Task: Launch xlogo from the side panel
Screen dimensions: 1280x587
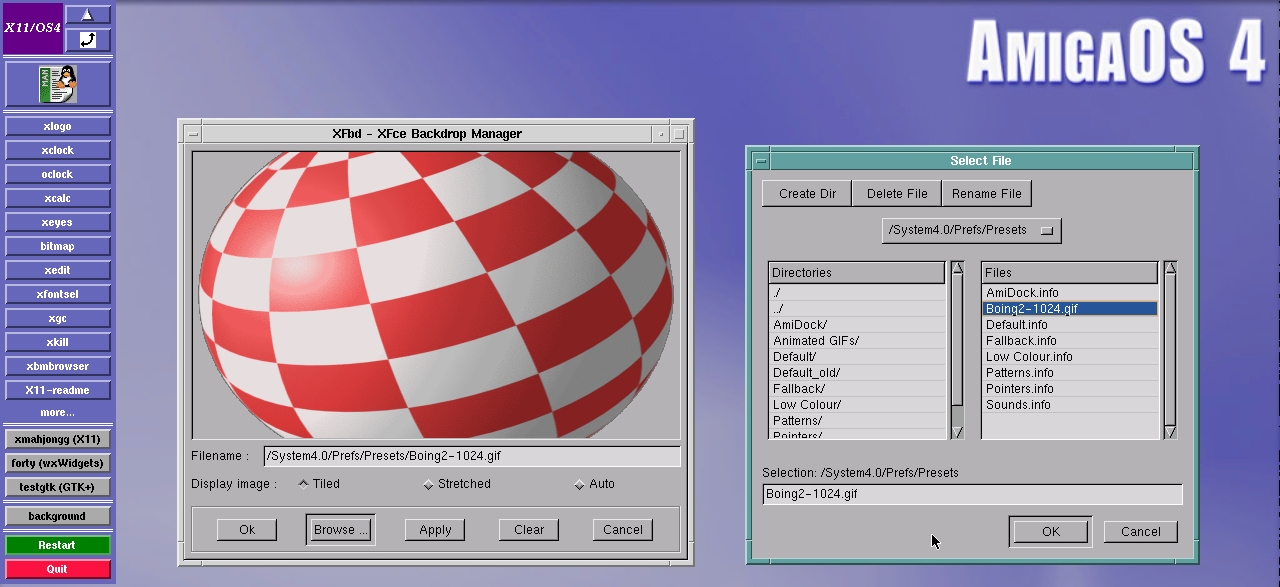Action: [57, 127]
